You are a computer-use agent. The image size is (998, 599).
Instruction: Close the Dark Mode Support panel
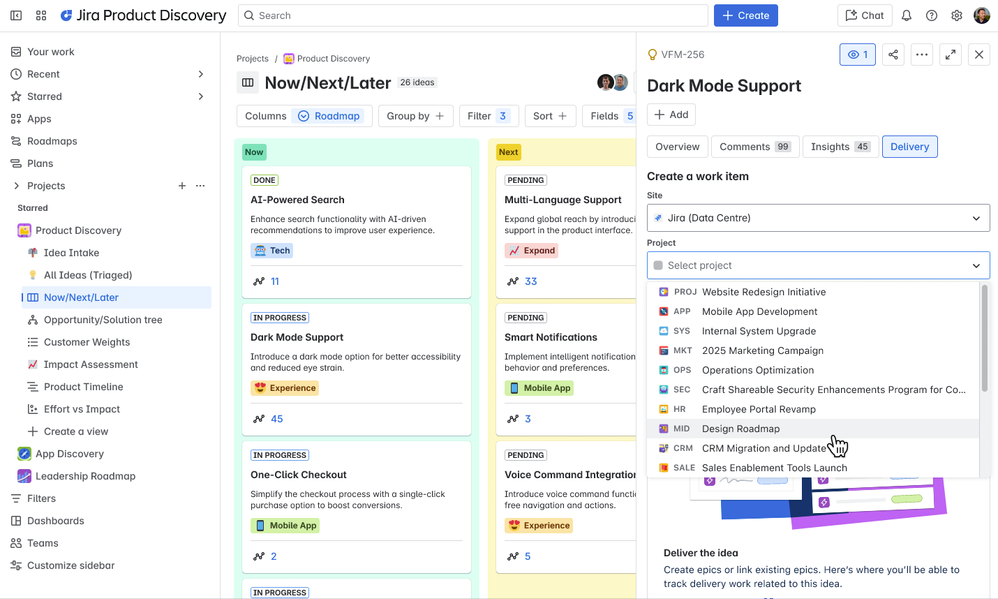979,55
